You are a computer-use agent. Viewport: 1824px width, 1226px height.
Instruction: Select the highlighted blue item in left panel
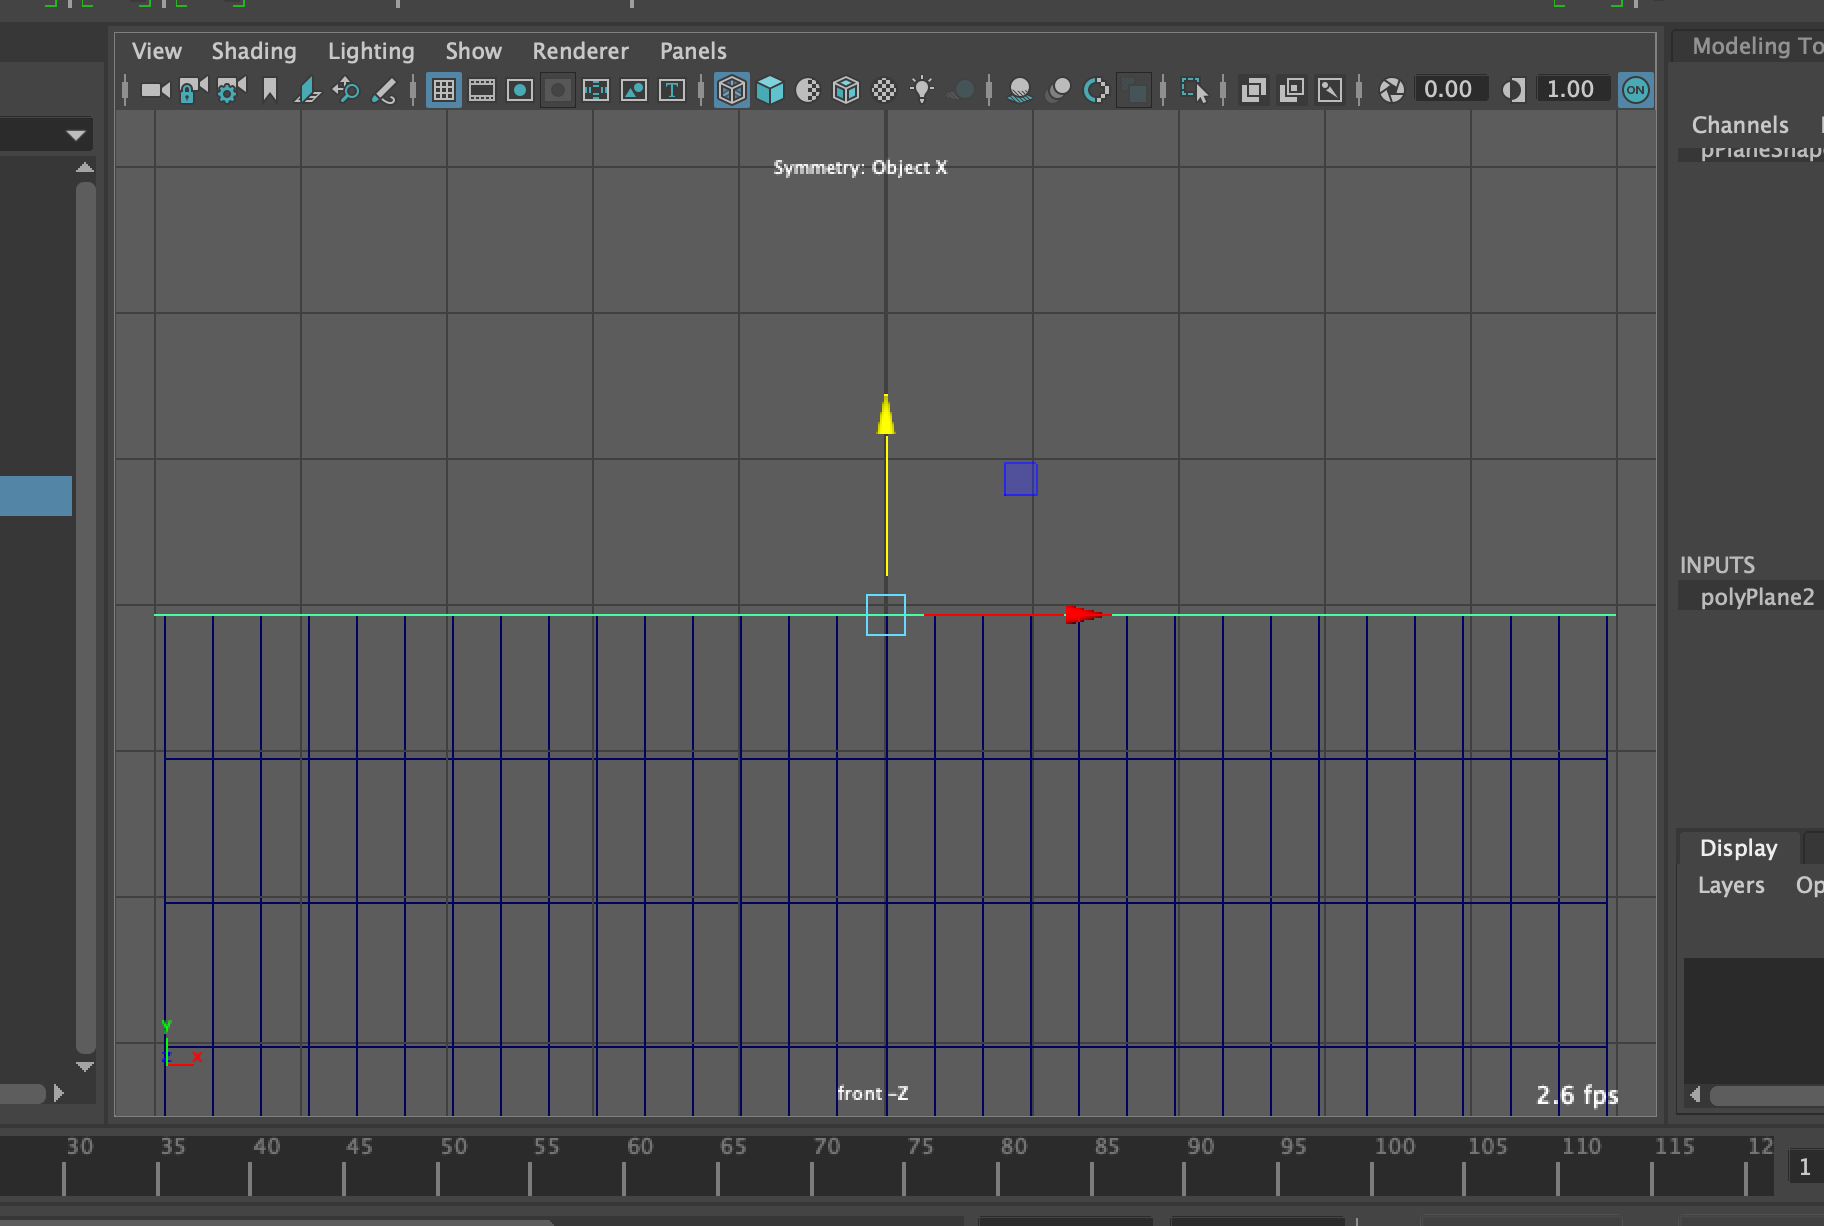coord(36,496)
